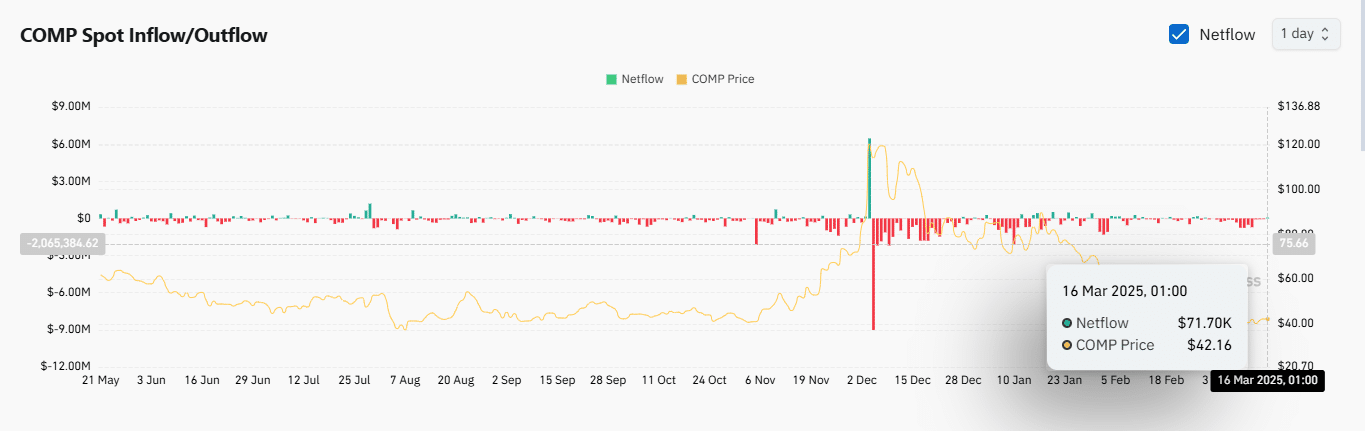Screen dimensions: 1365x431
Task: Toggle the Netflow series via legend label
Action: (x=642, y=79)
